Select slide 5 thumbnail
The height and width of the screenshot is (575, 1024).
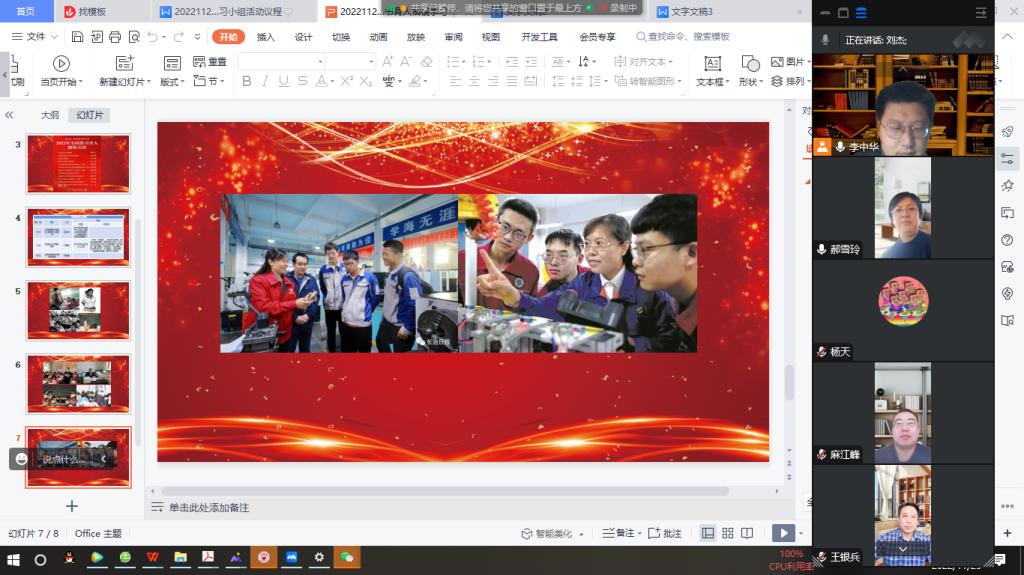[78, 308]
